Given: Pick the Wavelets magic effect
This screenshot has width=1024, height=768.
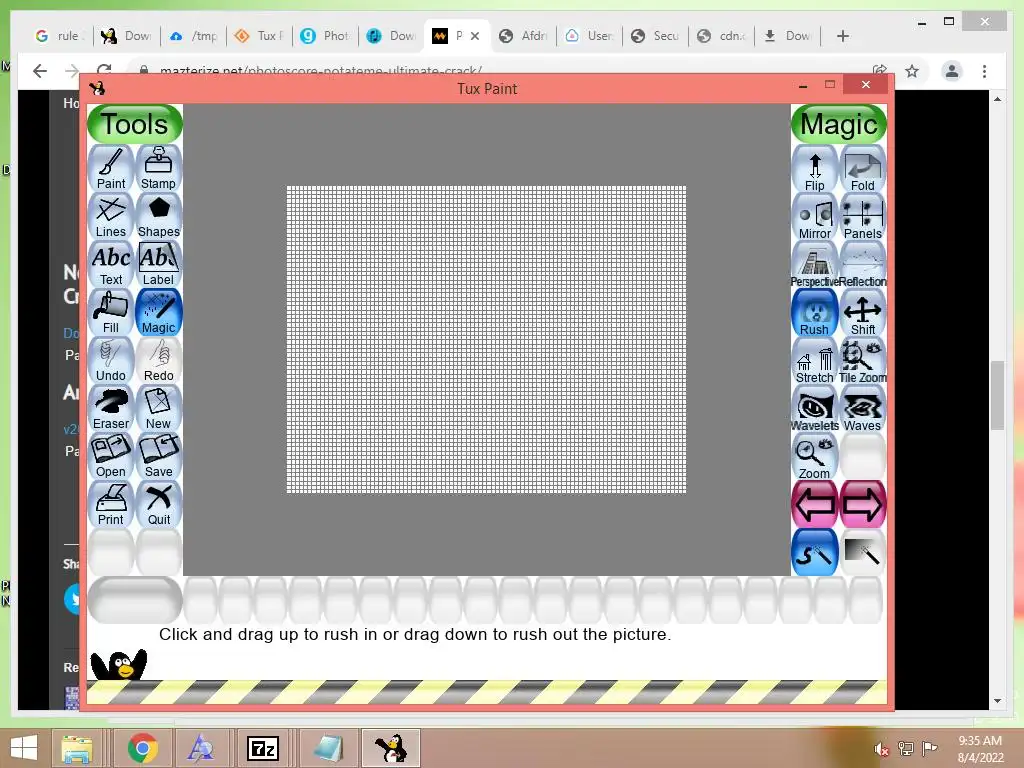Looking at the screenshot, I should [814, 410].
